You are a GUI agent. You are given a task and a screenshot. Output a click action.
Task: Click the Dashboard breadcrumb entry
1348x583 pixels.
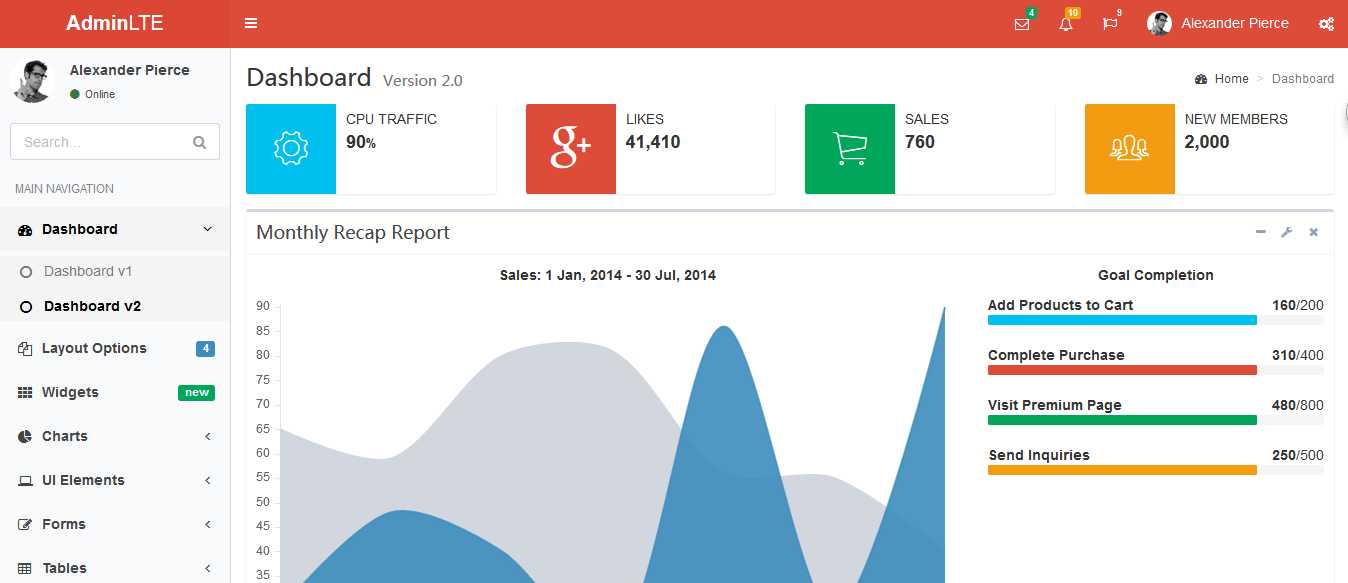point(1303,79)
